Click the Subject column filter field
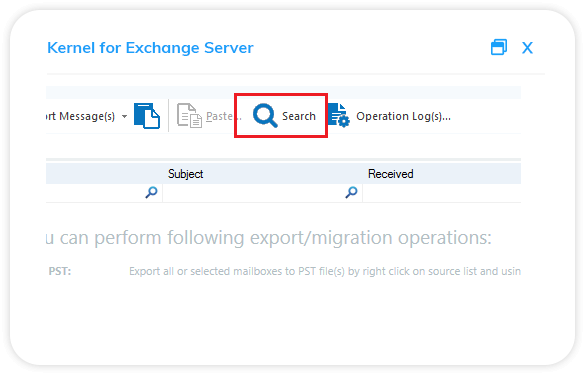The image size is (585, 375). pos(262,193)
